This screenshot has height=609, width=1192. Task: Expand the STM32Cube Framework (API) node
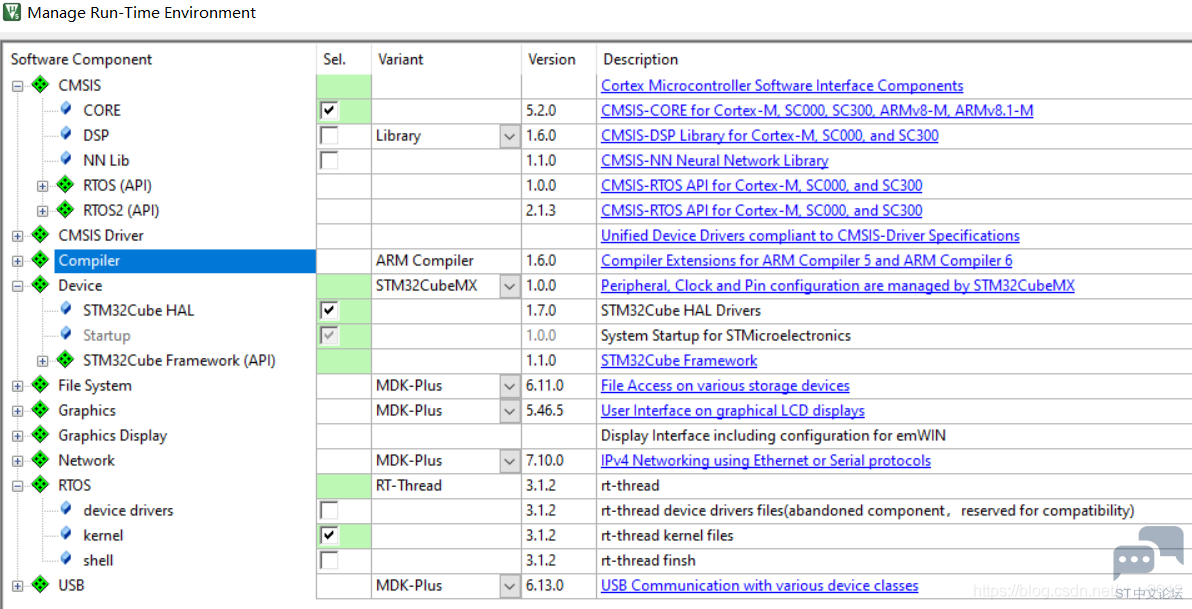click(x=43, y=361)
